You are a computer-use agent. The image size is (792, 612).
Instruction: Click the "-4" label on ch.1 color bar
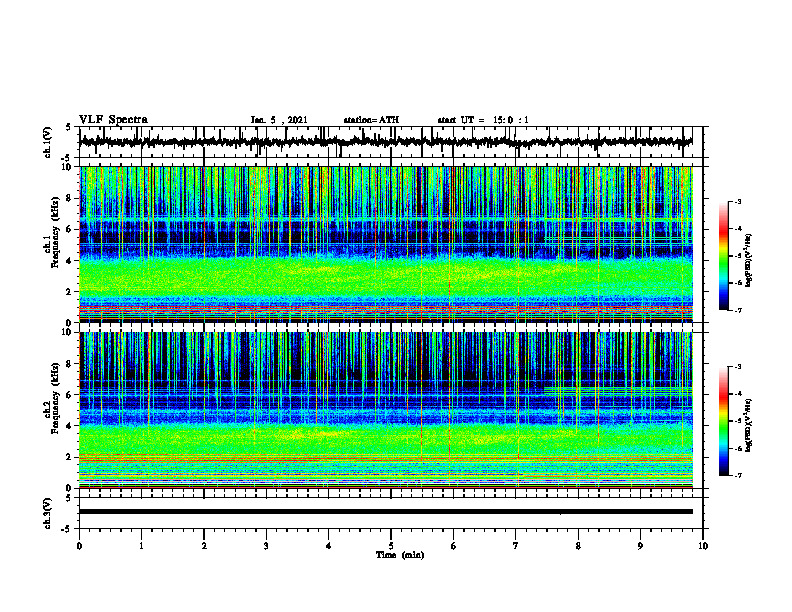[738, 229]
